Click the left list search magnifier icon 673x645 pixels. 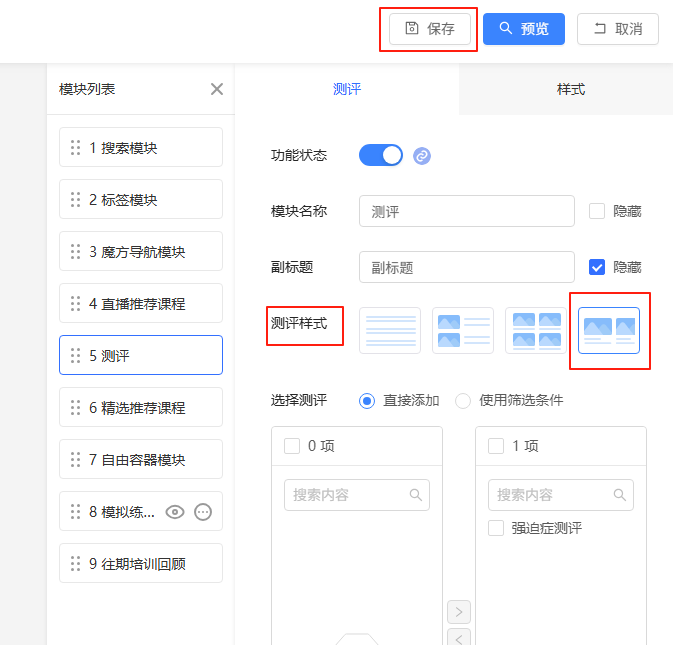[415, 495]
